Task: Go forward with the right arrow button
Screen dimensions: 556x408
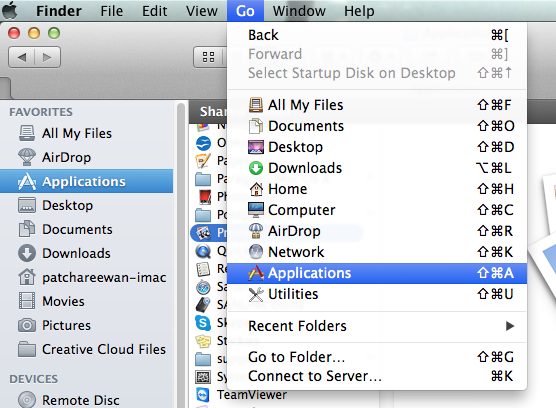Action: (47, 57)
